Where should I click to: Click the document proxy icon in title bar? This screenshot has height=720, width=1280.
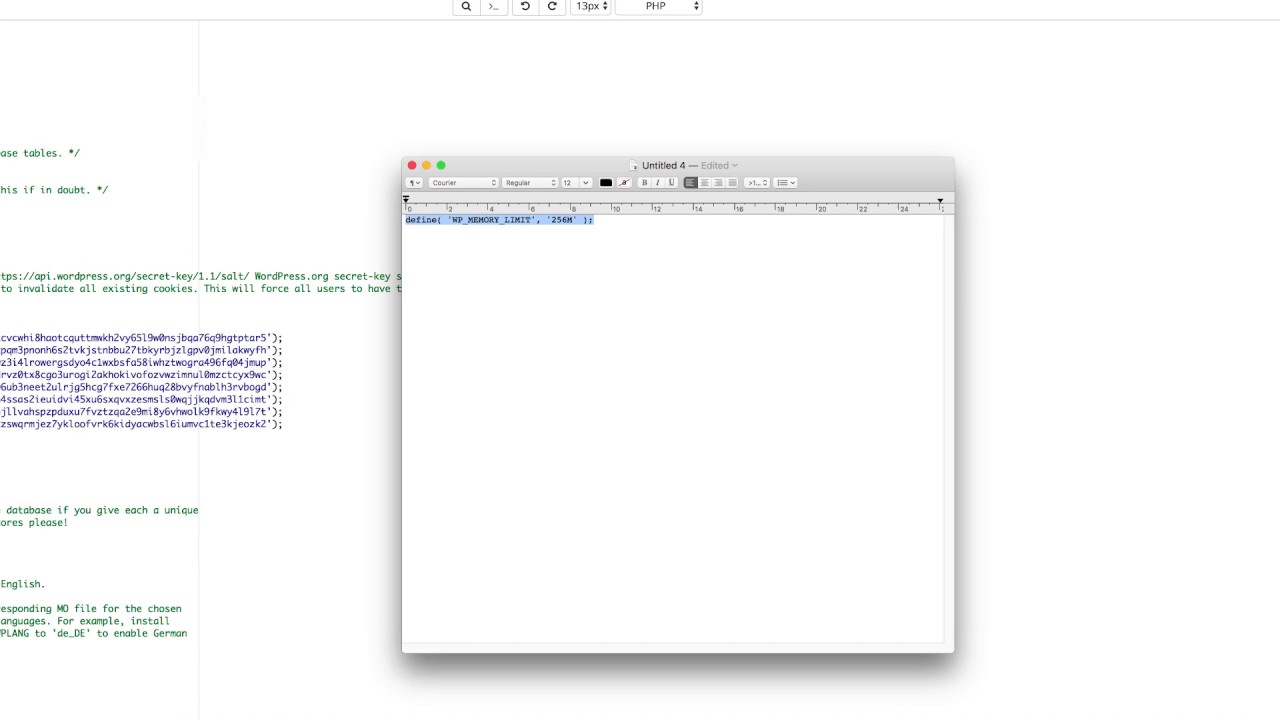(x=634, y=165)
